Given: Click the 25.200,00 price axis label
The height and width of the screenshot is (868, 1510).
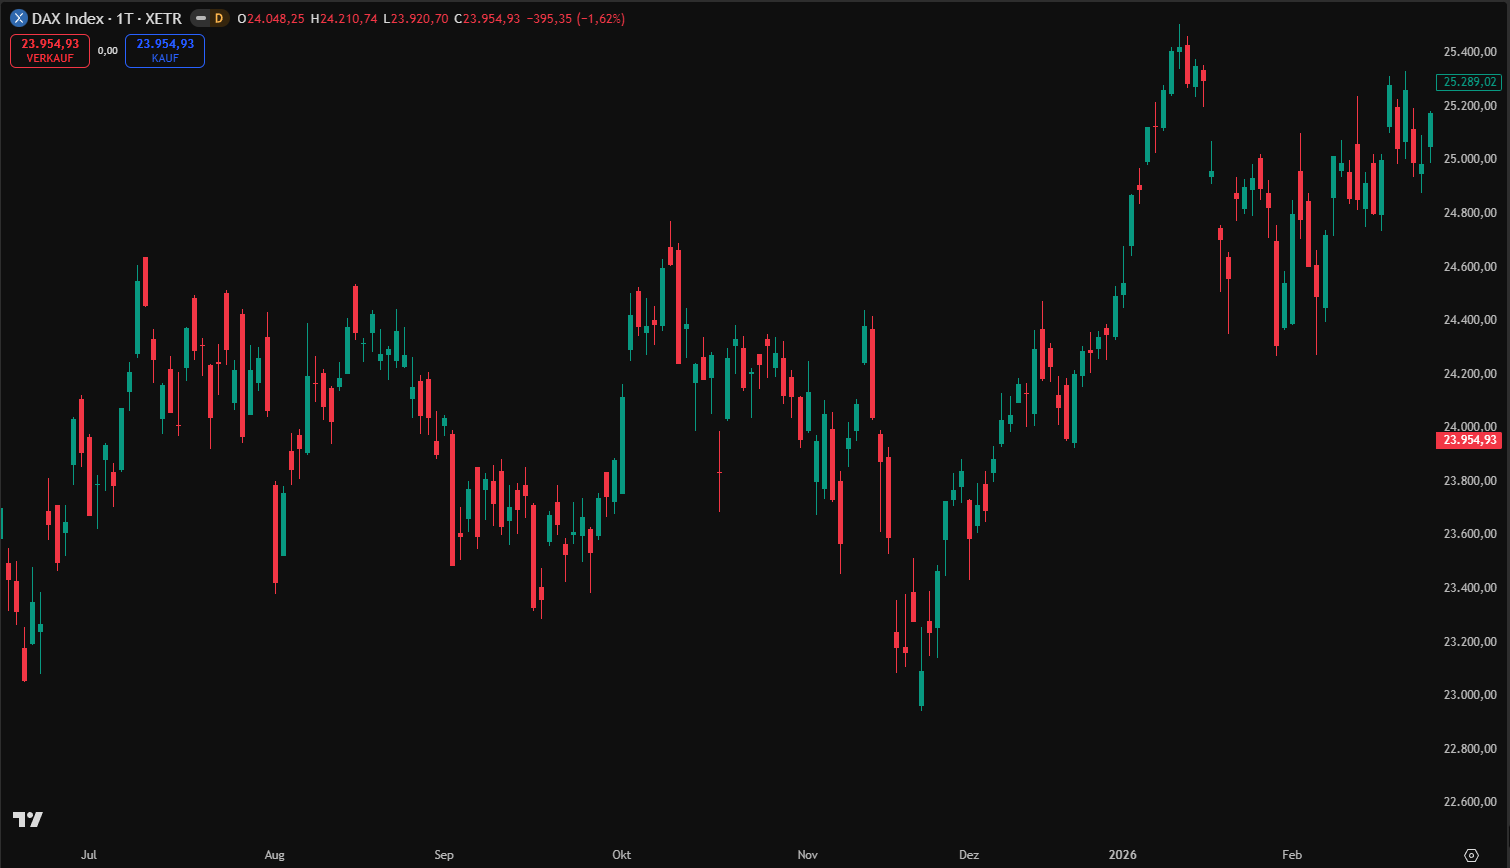Looking at the screenshot, I should coord(1470,106).
